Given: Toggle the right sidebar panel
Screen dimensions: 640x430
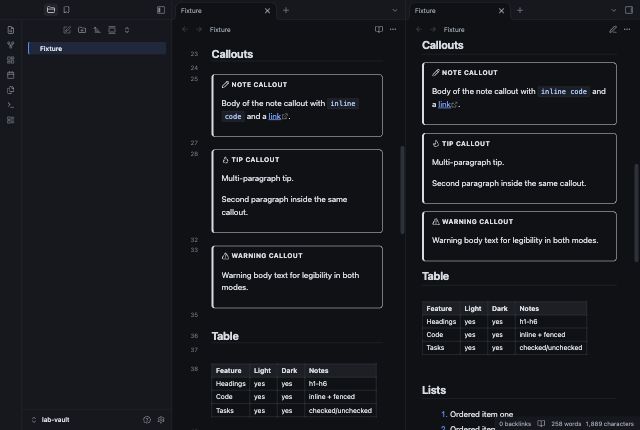Looking at the screenshot, I should coord(629,10).
